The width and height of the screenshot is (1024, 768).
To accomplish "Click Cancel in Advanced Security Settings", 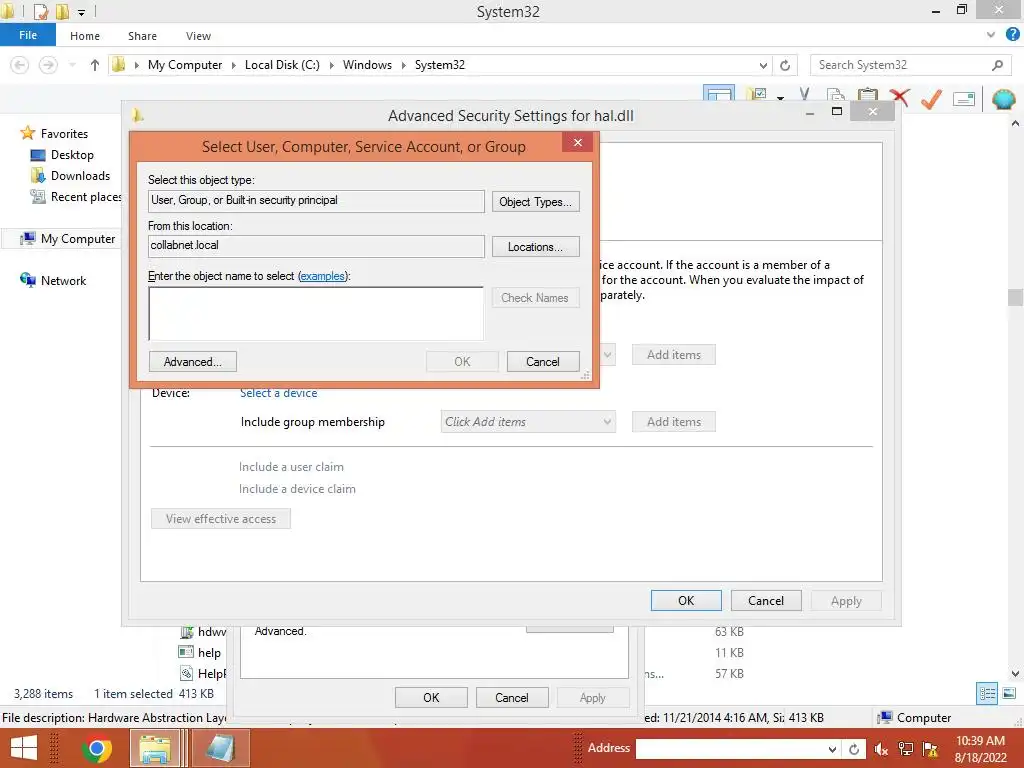I will click(765, 601).
